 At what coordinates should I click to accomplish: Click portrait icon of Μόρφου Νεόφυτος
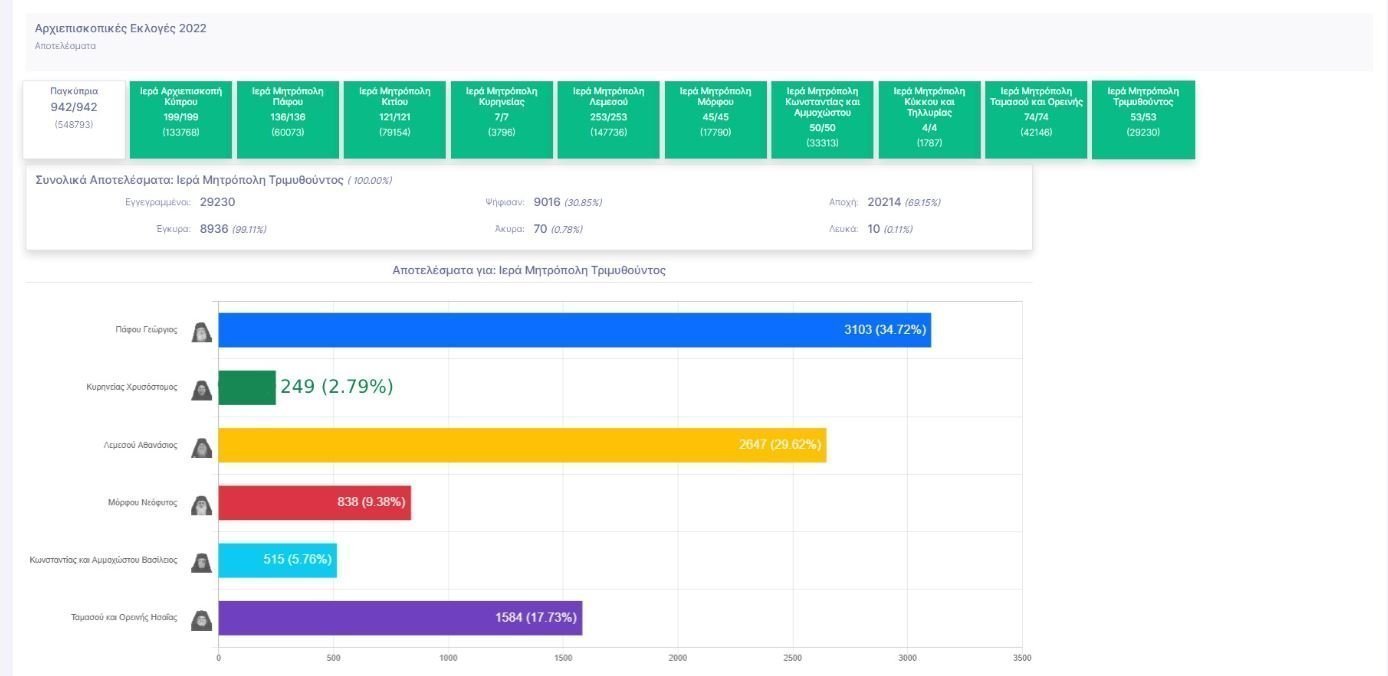point(202,504)
